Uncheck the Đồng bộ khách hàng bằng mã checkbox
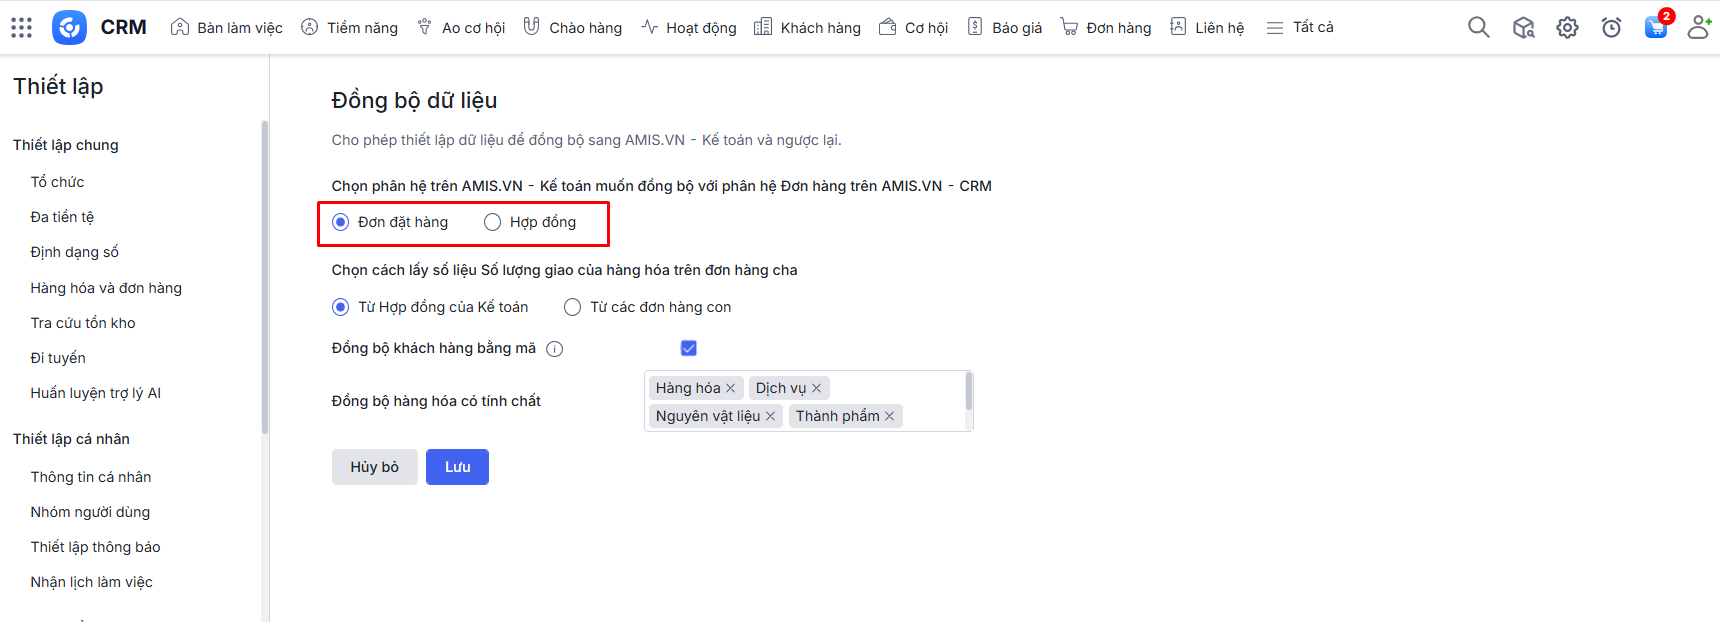 tap(688, 348)
